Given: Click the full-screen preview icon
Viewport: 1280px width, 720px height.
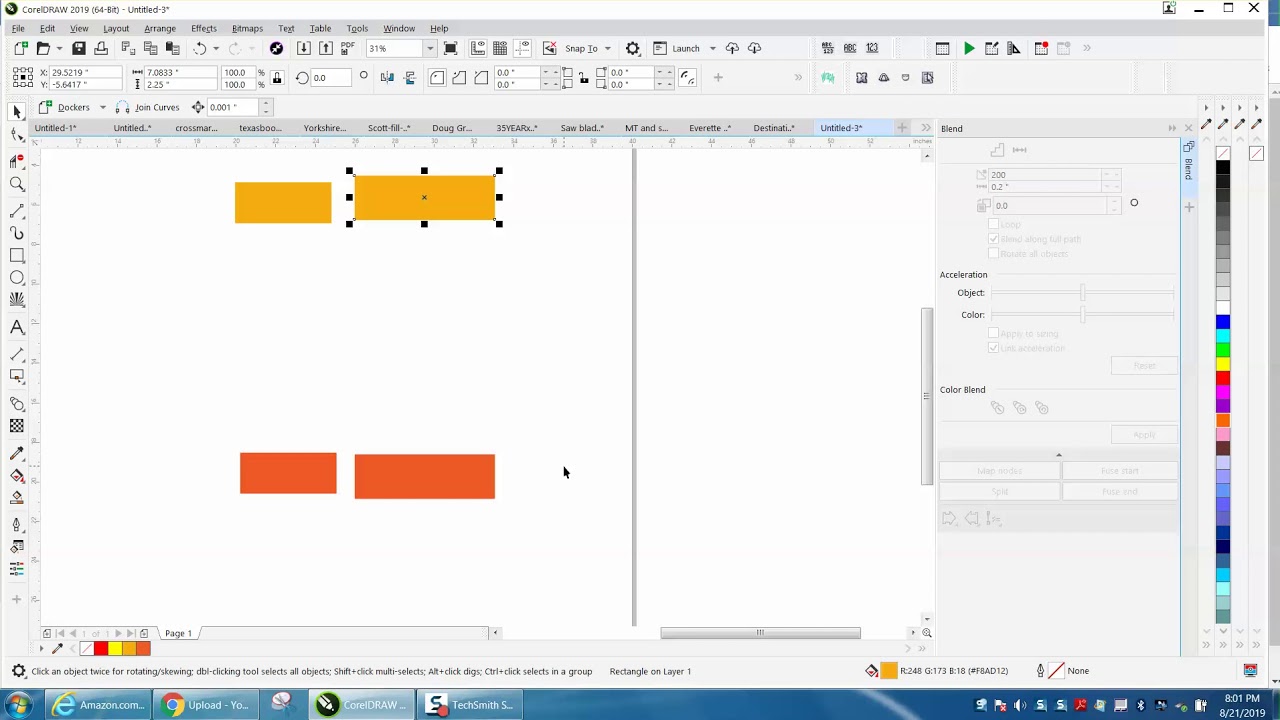Looking at the screenshot, I should [x=451, y=48].
